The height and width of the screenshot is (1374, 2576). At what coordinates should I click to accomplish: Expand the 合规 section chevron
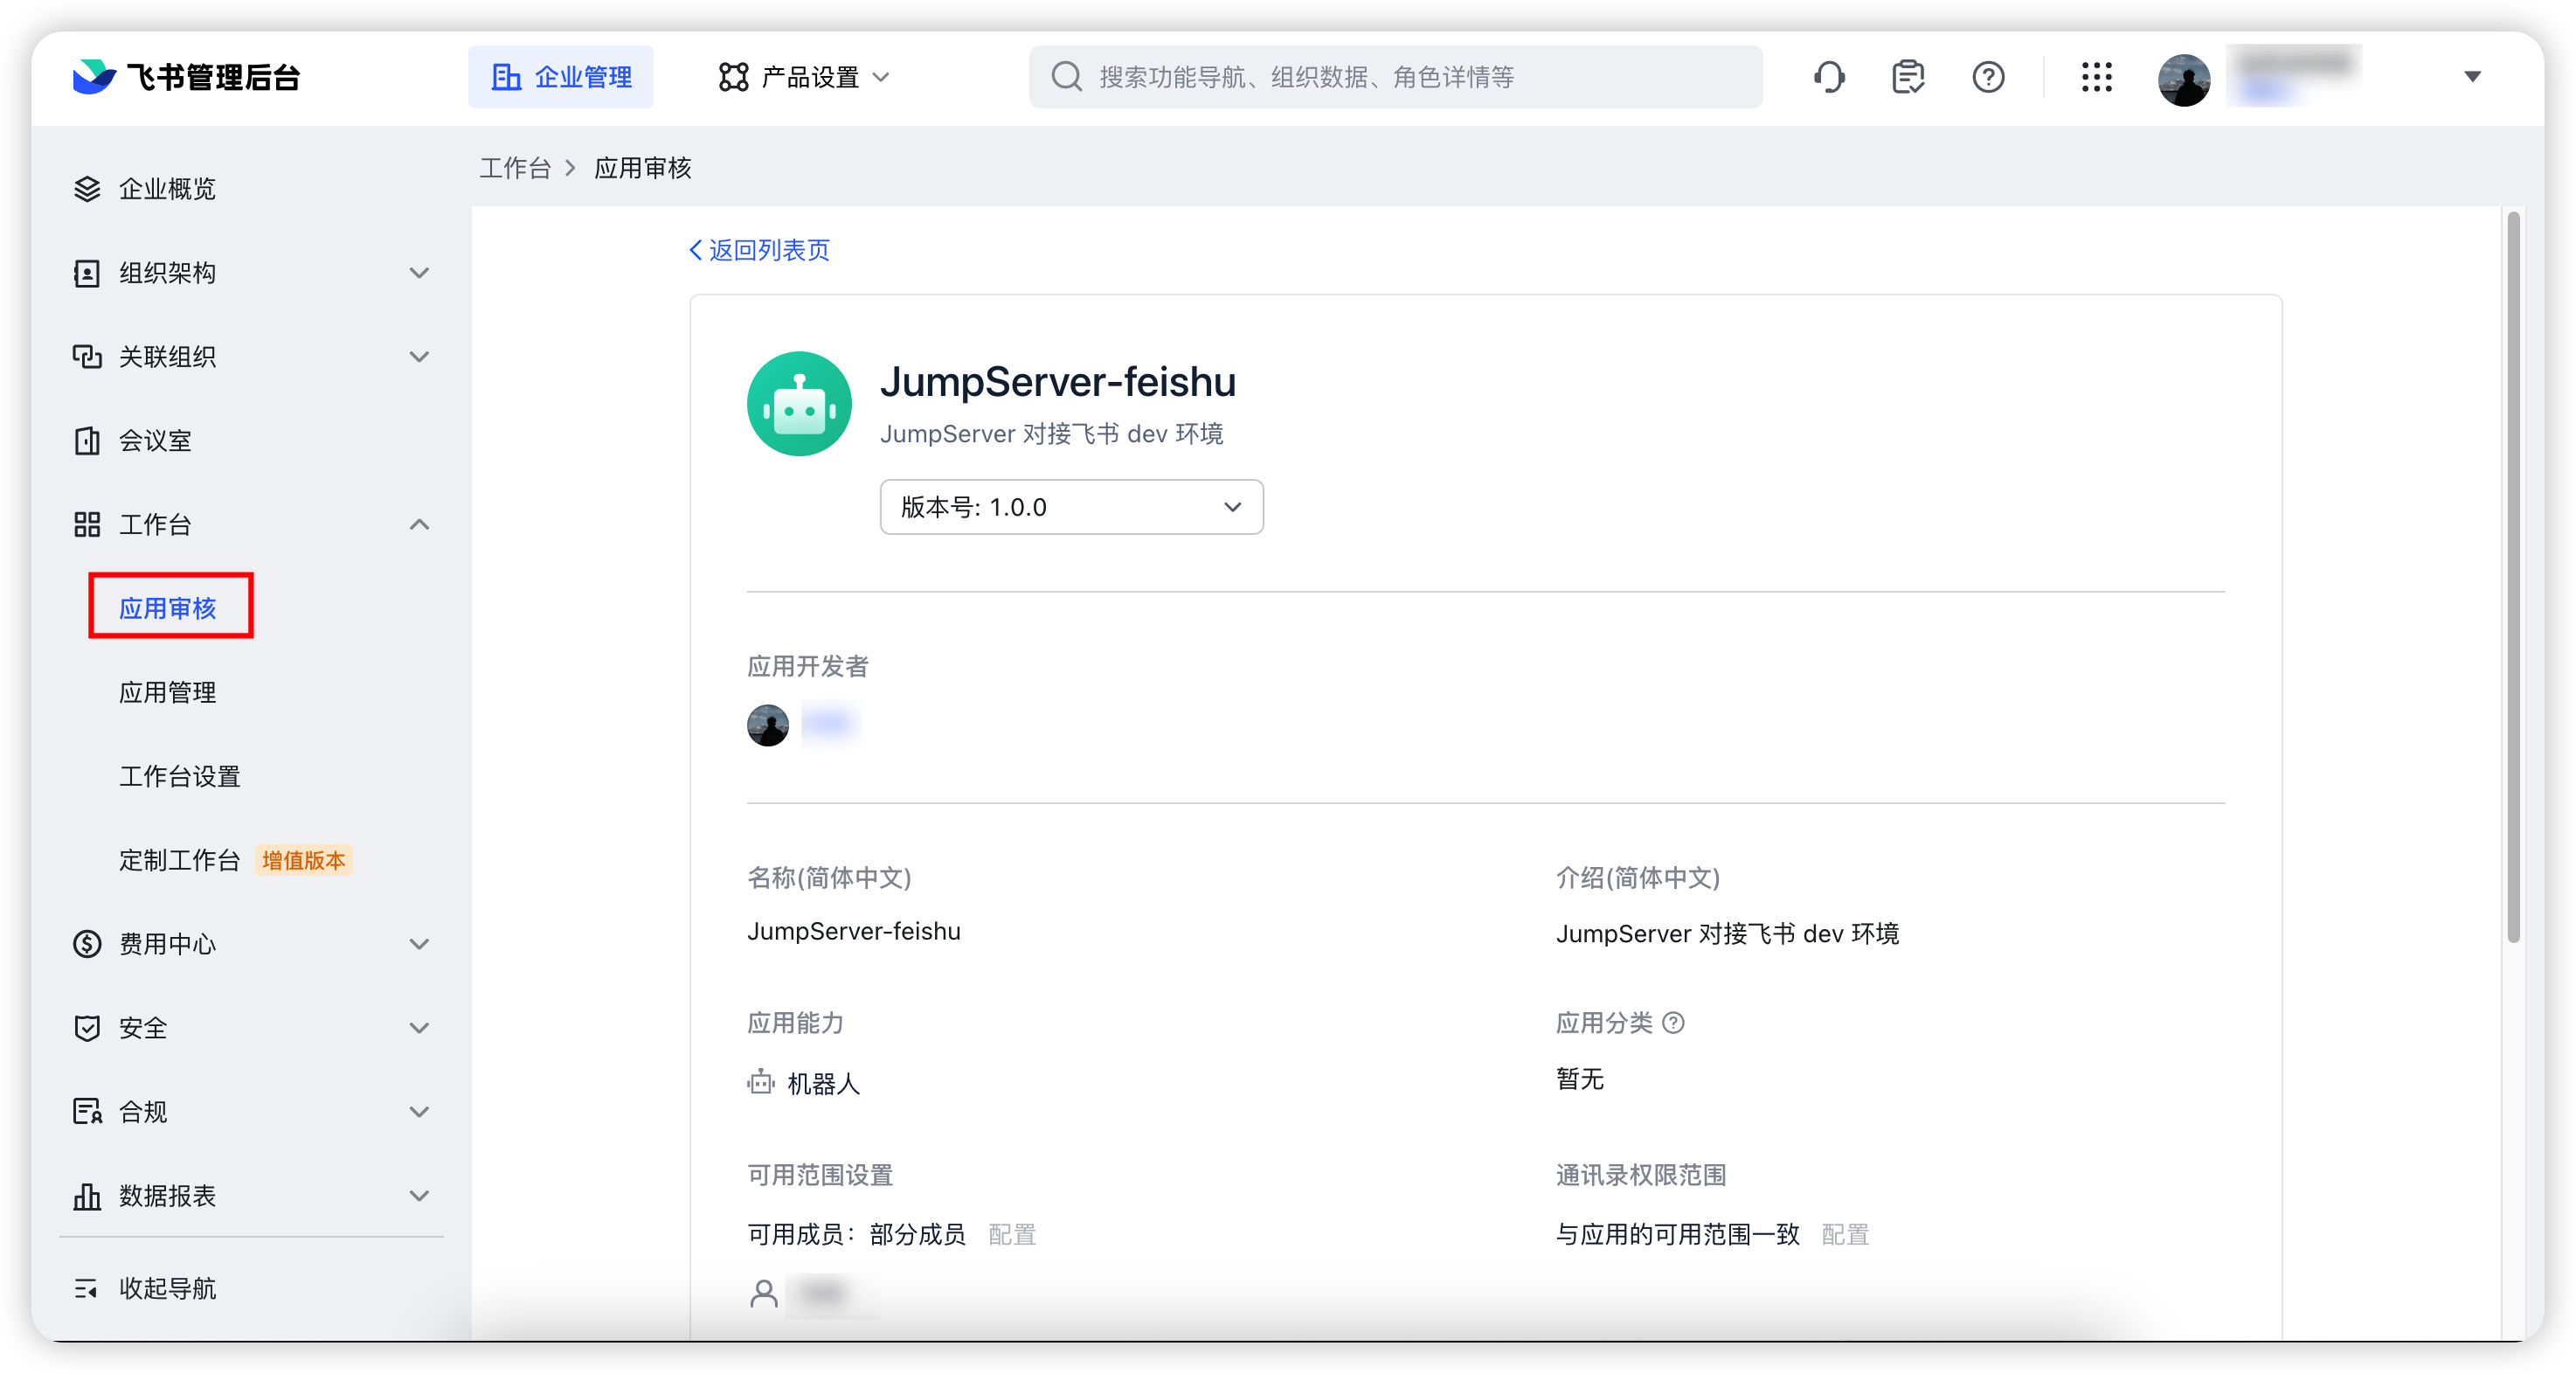(420, 1112)
